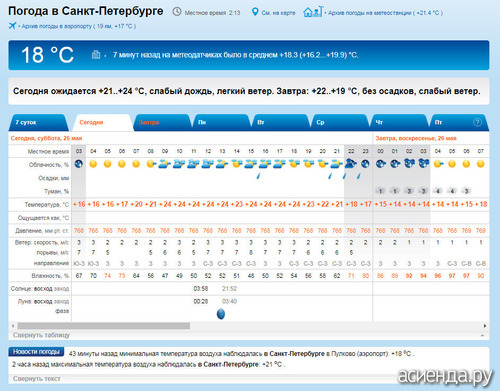
Task: Click the scrollbar right arrow
Action: pyautogui.click(x=485, y=326)
